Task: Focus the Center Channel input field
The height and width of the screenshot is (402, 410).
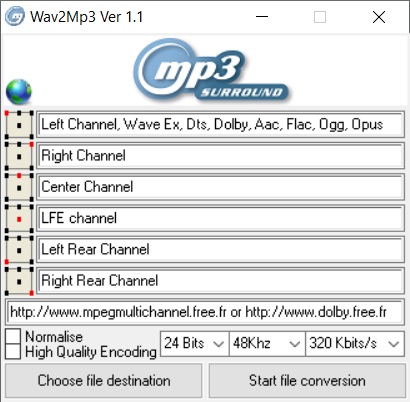Action: 220,187
